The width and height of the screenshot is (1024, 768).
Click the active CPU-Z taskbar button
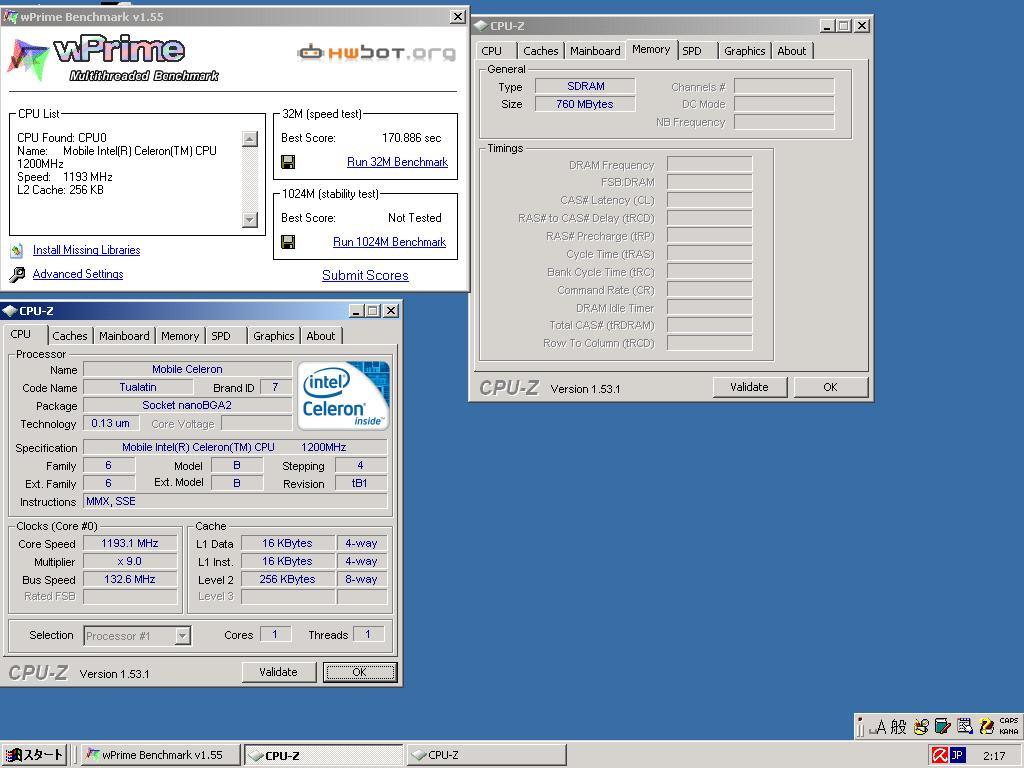(323, 755)
